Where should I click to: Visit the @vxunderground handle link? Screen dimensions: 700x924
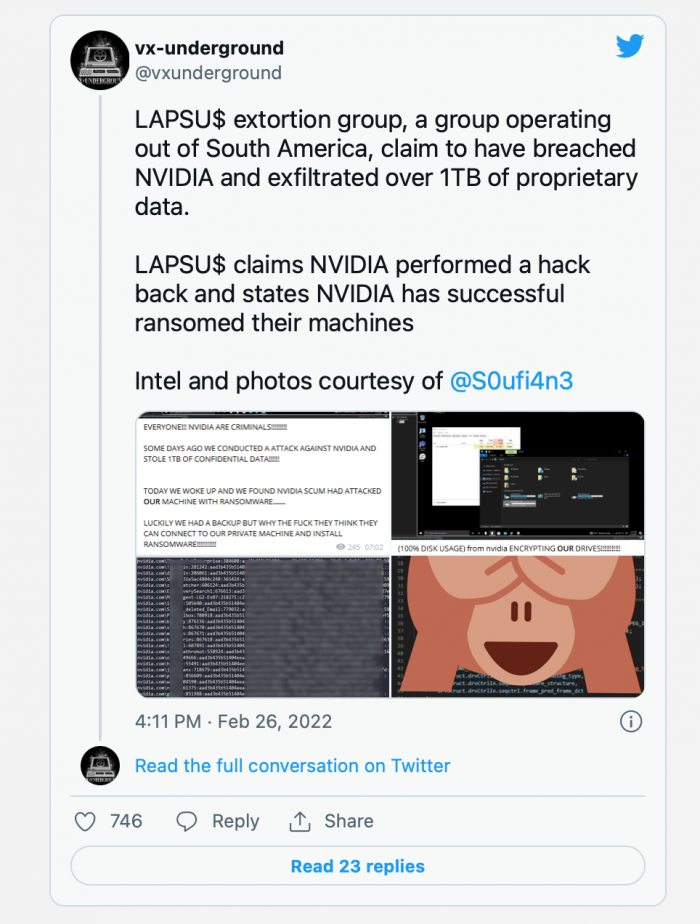tap(208, 73)
